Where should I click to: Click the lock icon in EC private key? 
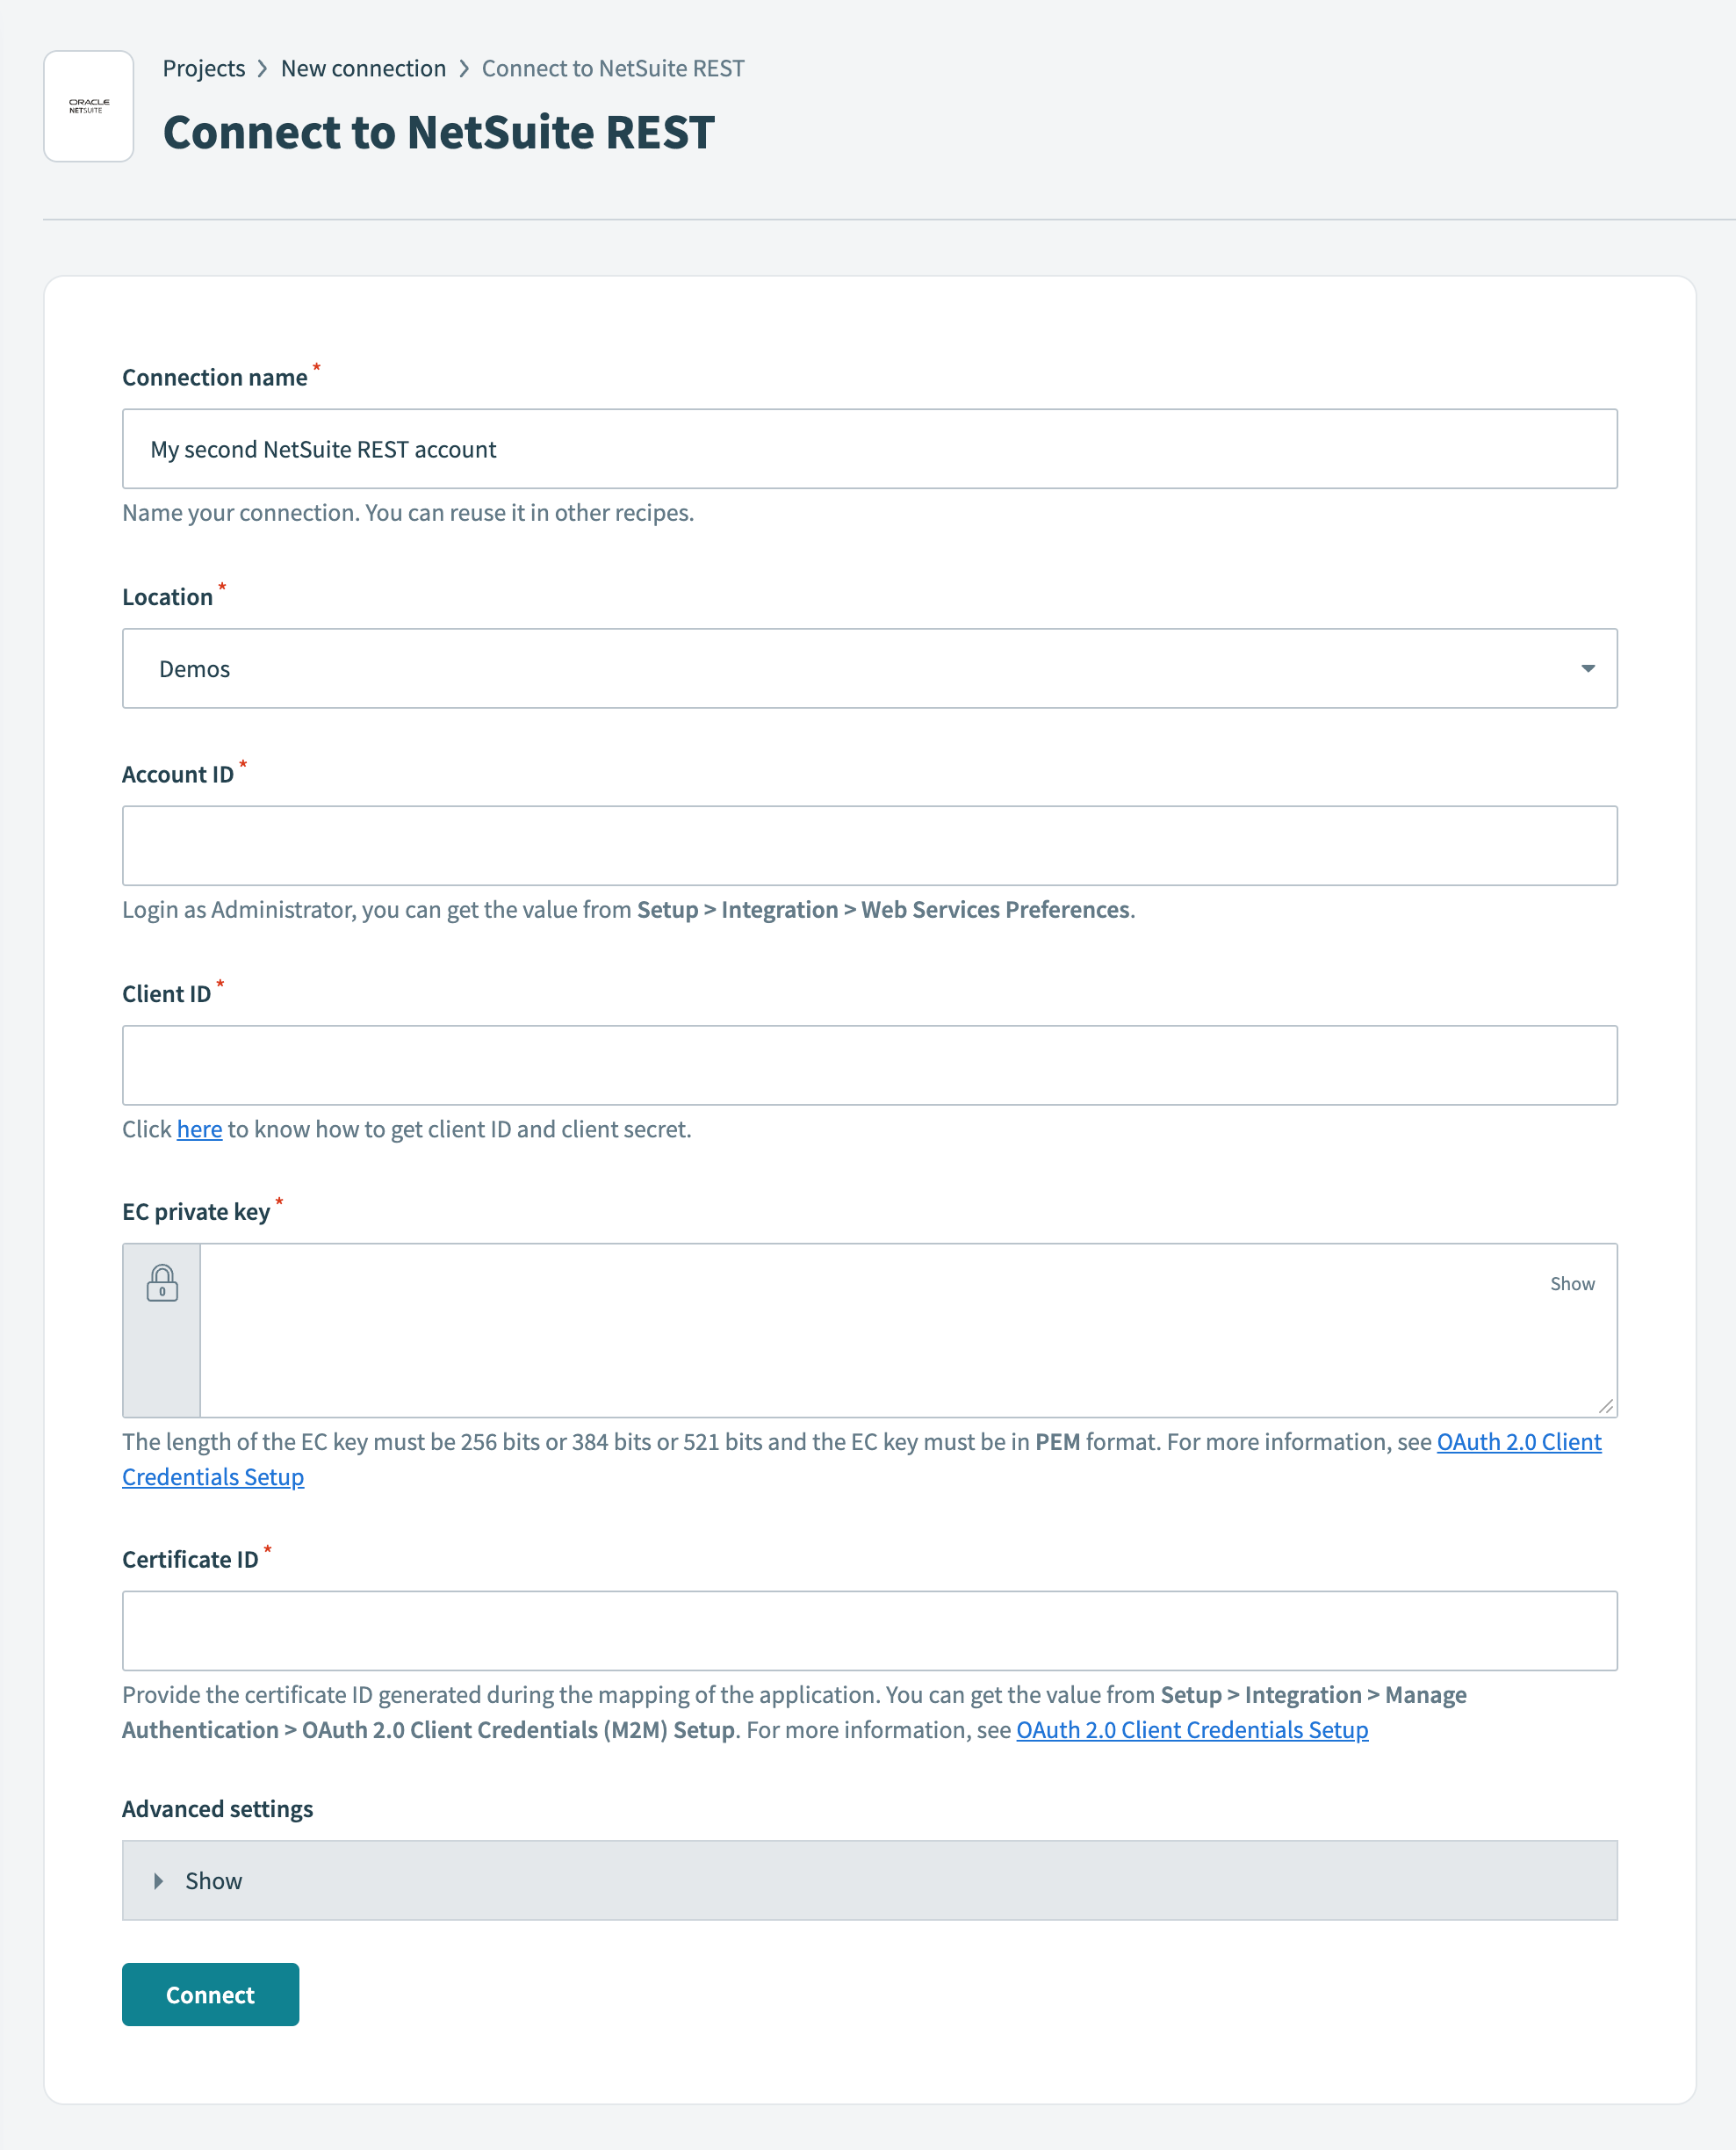162,1283
